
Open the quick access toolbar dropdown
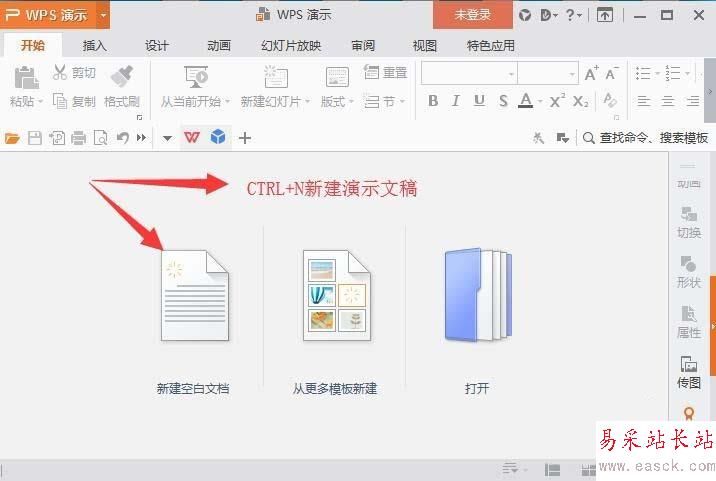[167, 138]
